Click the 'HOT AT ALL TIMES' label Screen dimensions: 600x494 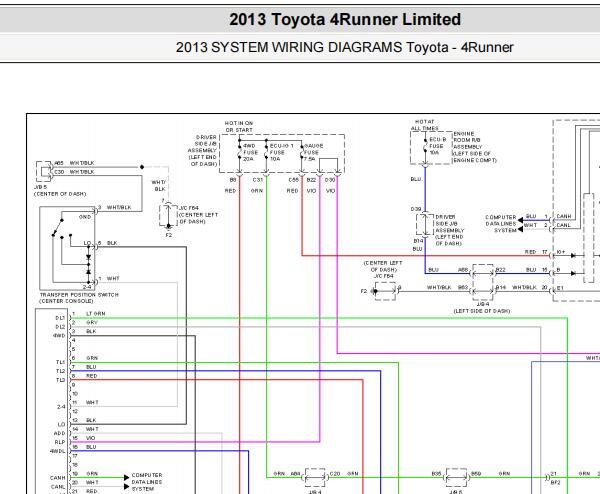(424, 125)
